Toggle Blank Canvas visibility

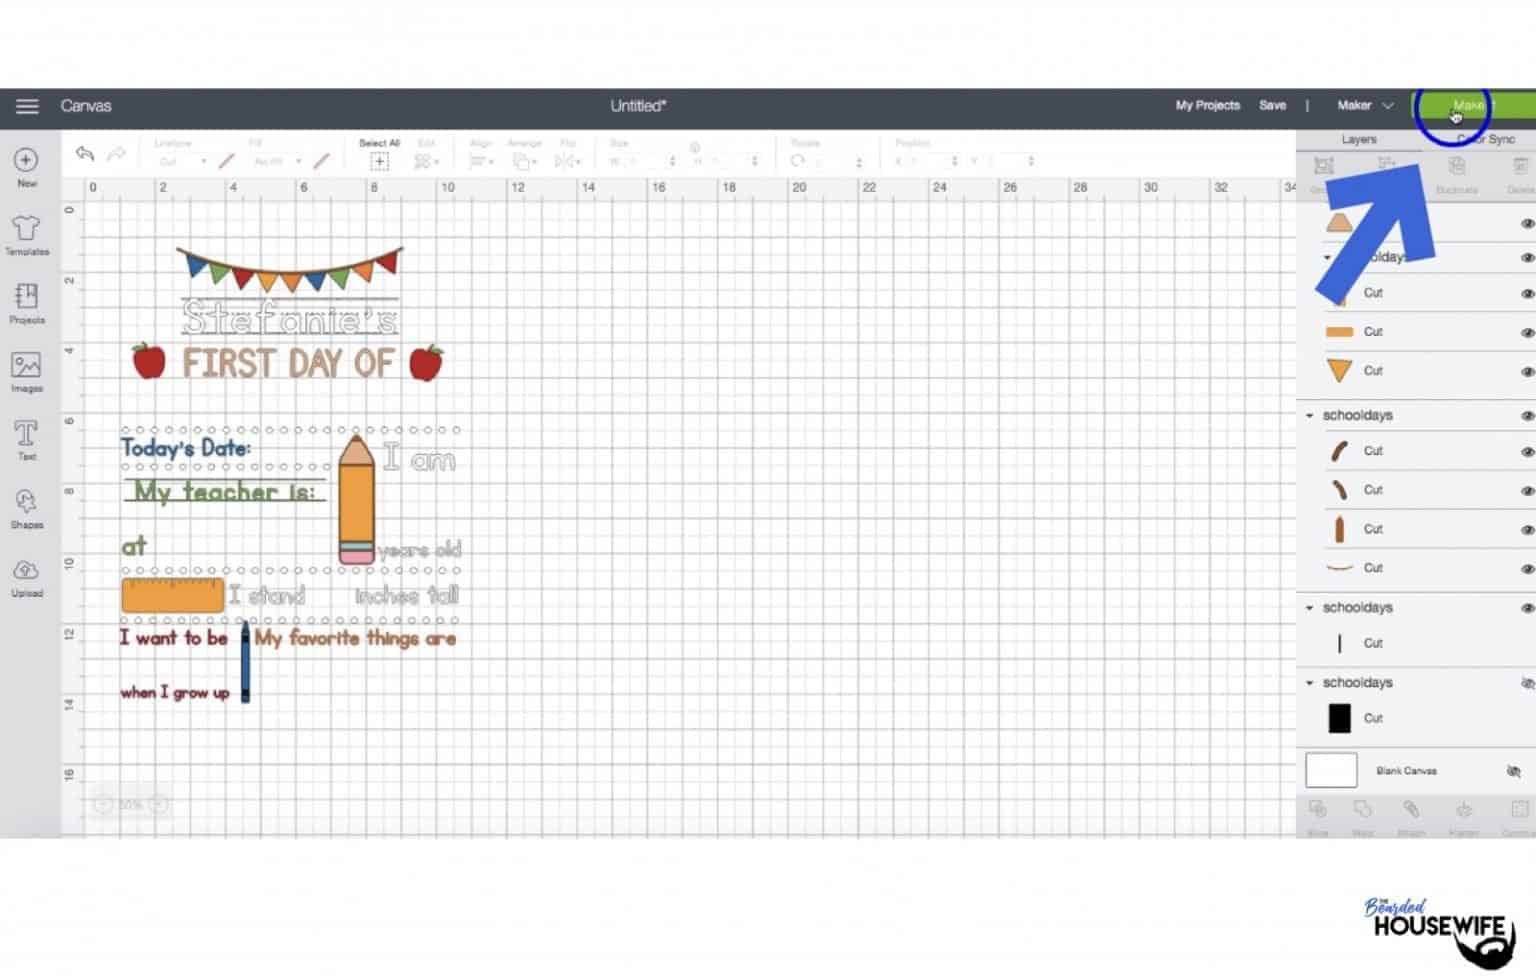[1514, 771]
